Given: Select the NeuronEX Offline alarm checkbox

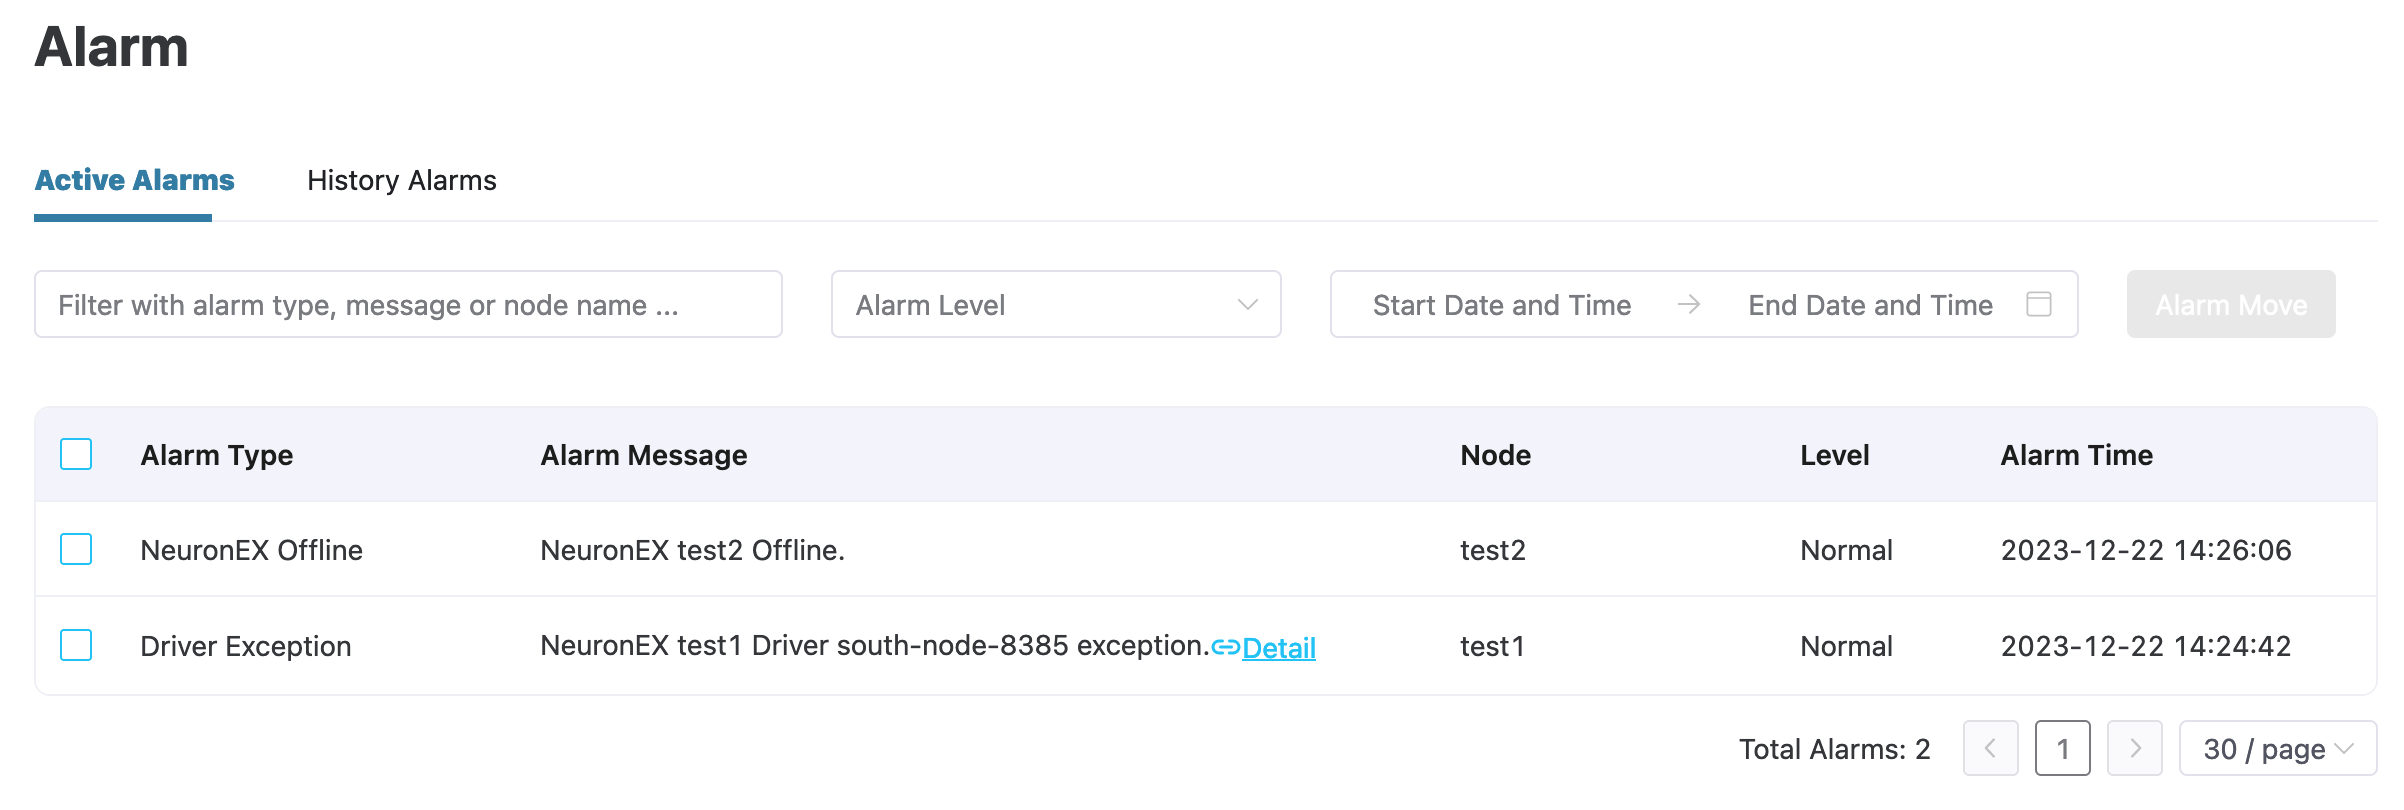Looking at the screenshot, I should (76, 550).
